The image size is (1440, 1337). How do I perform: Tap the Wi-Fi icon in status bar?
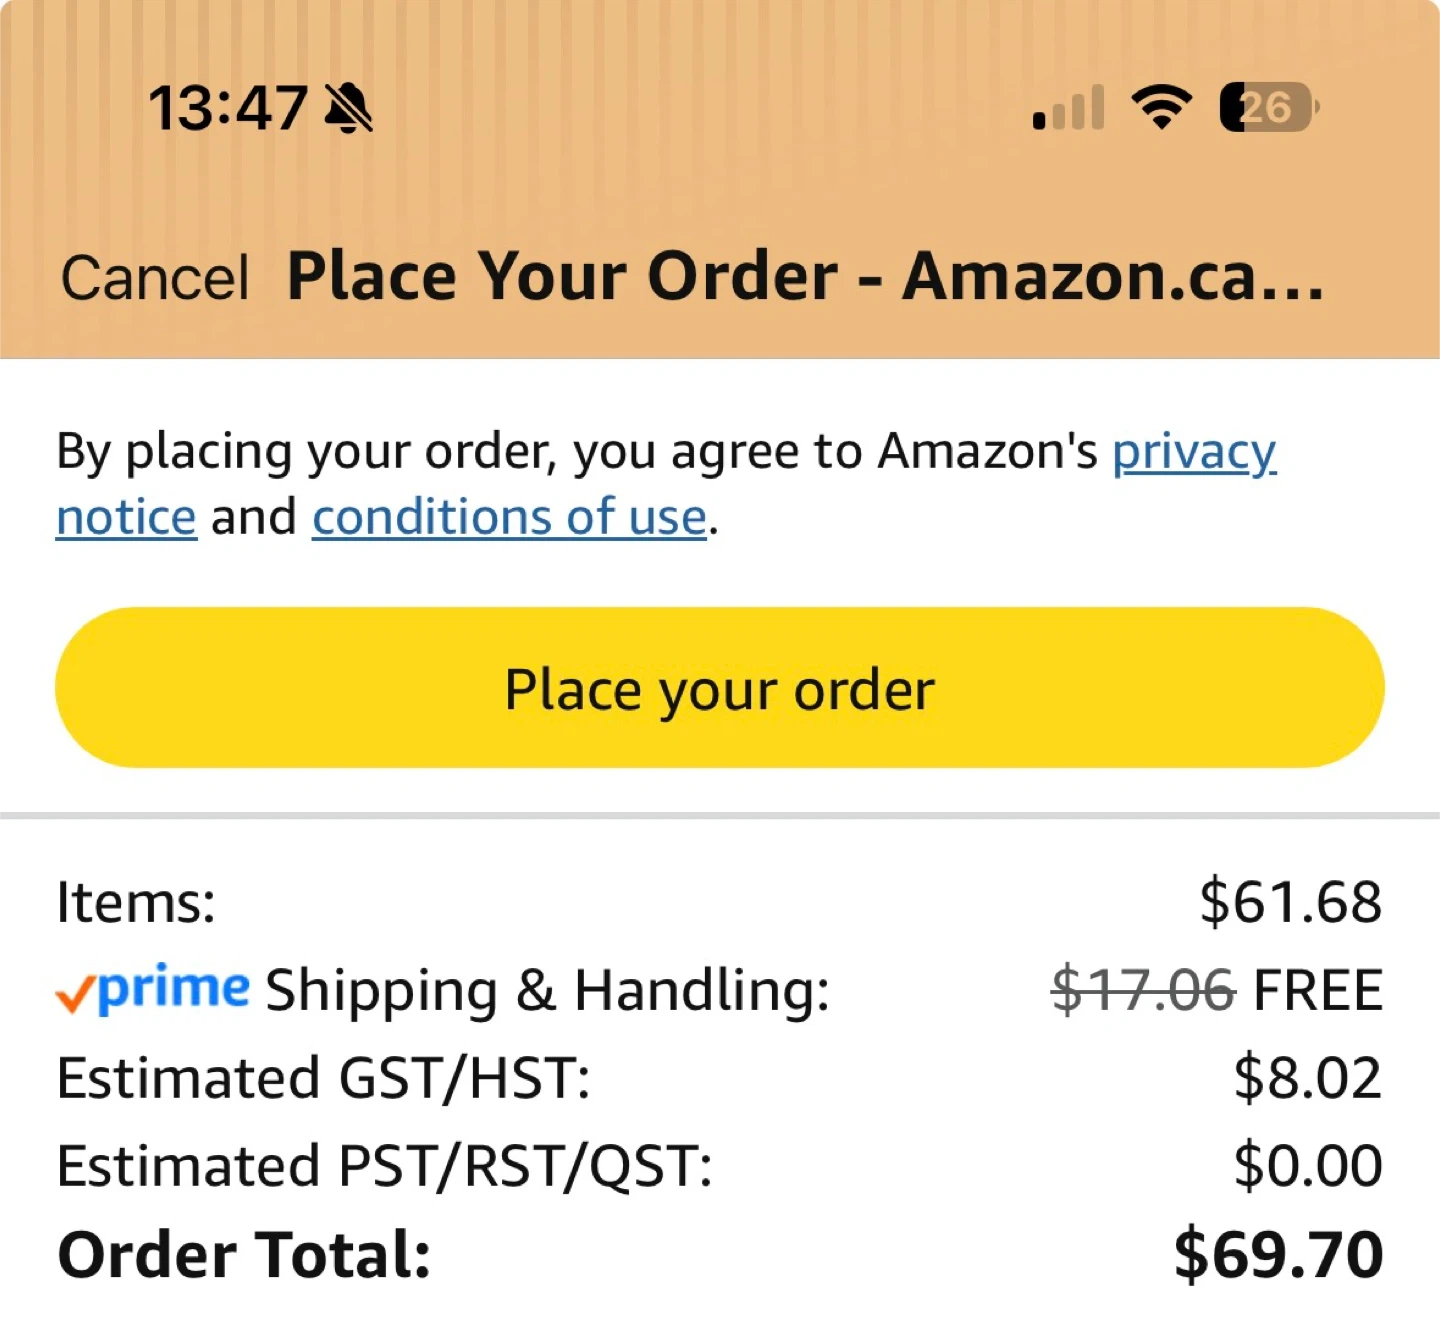tap(1161, 107)
